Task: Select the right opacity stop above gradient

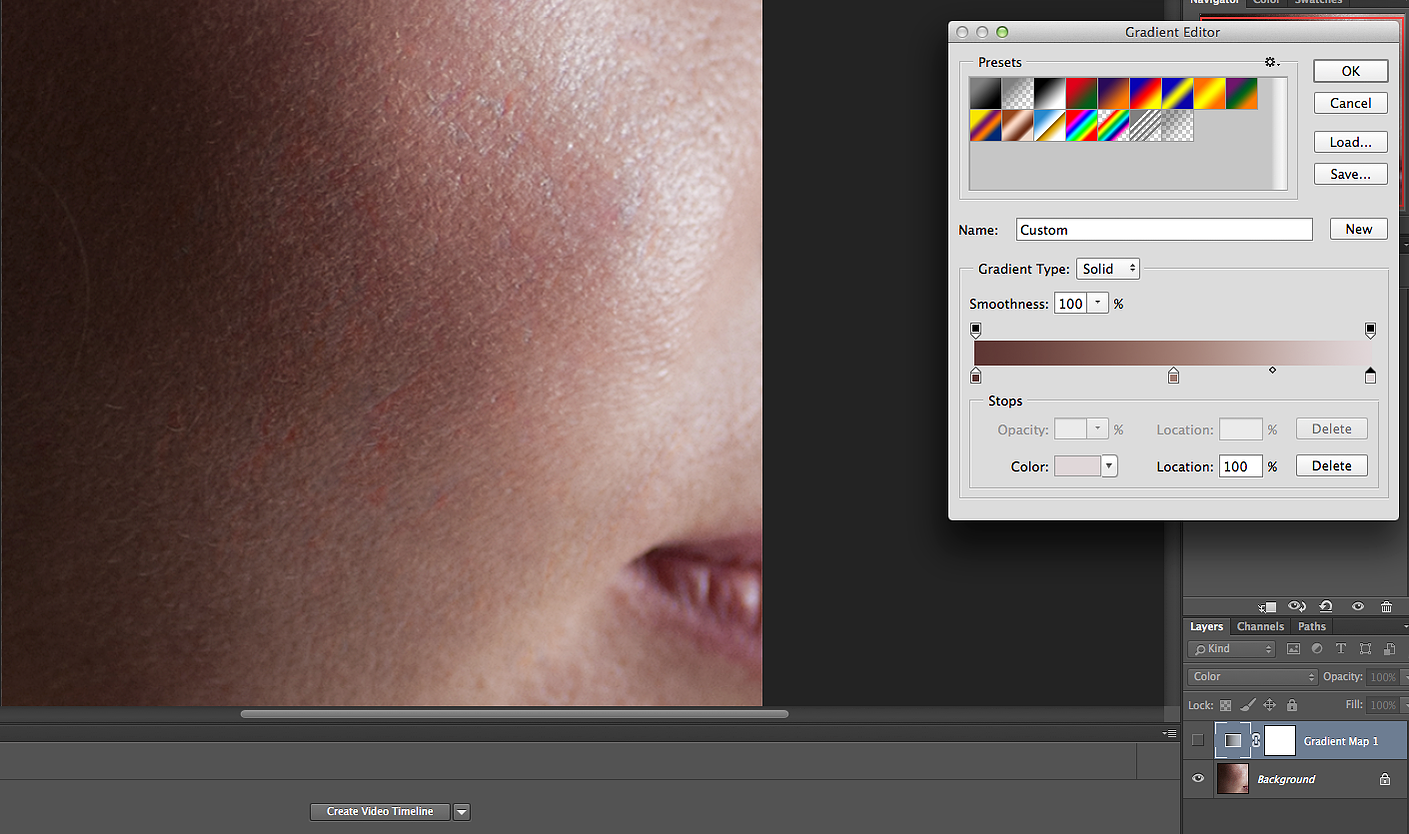Action: pos(1371,330)
